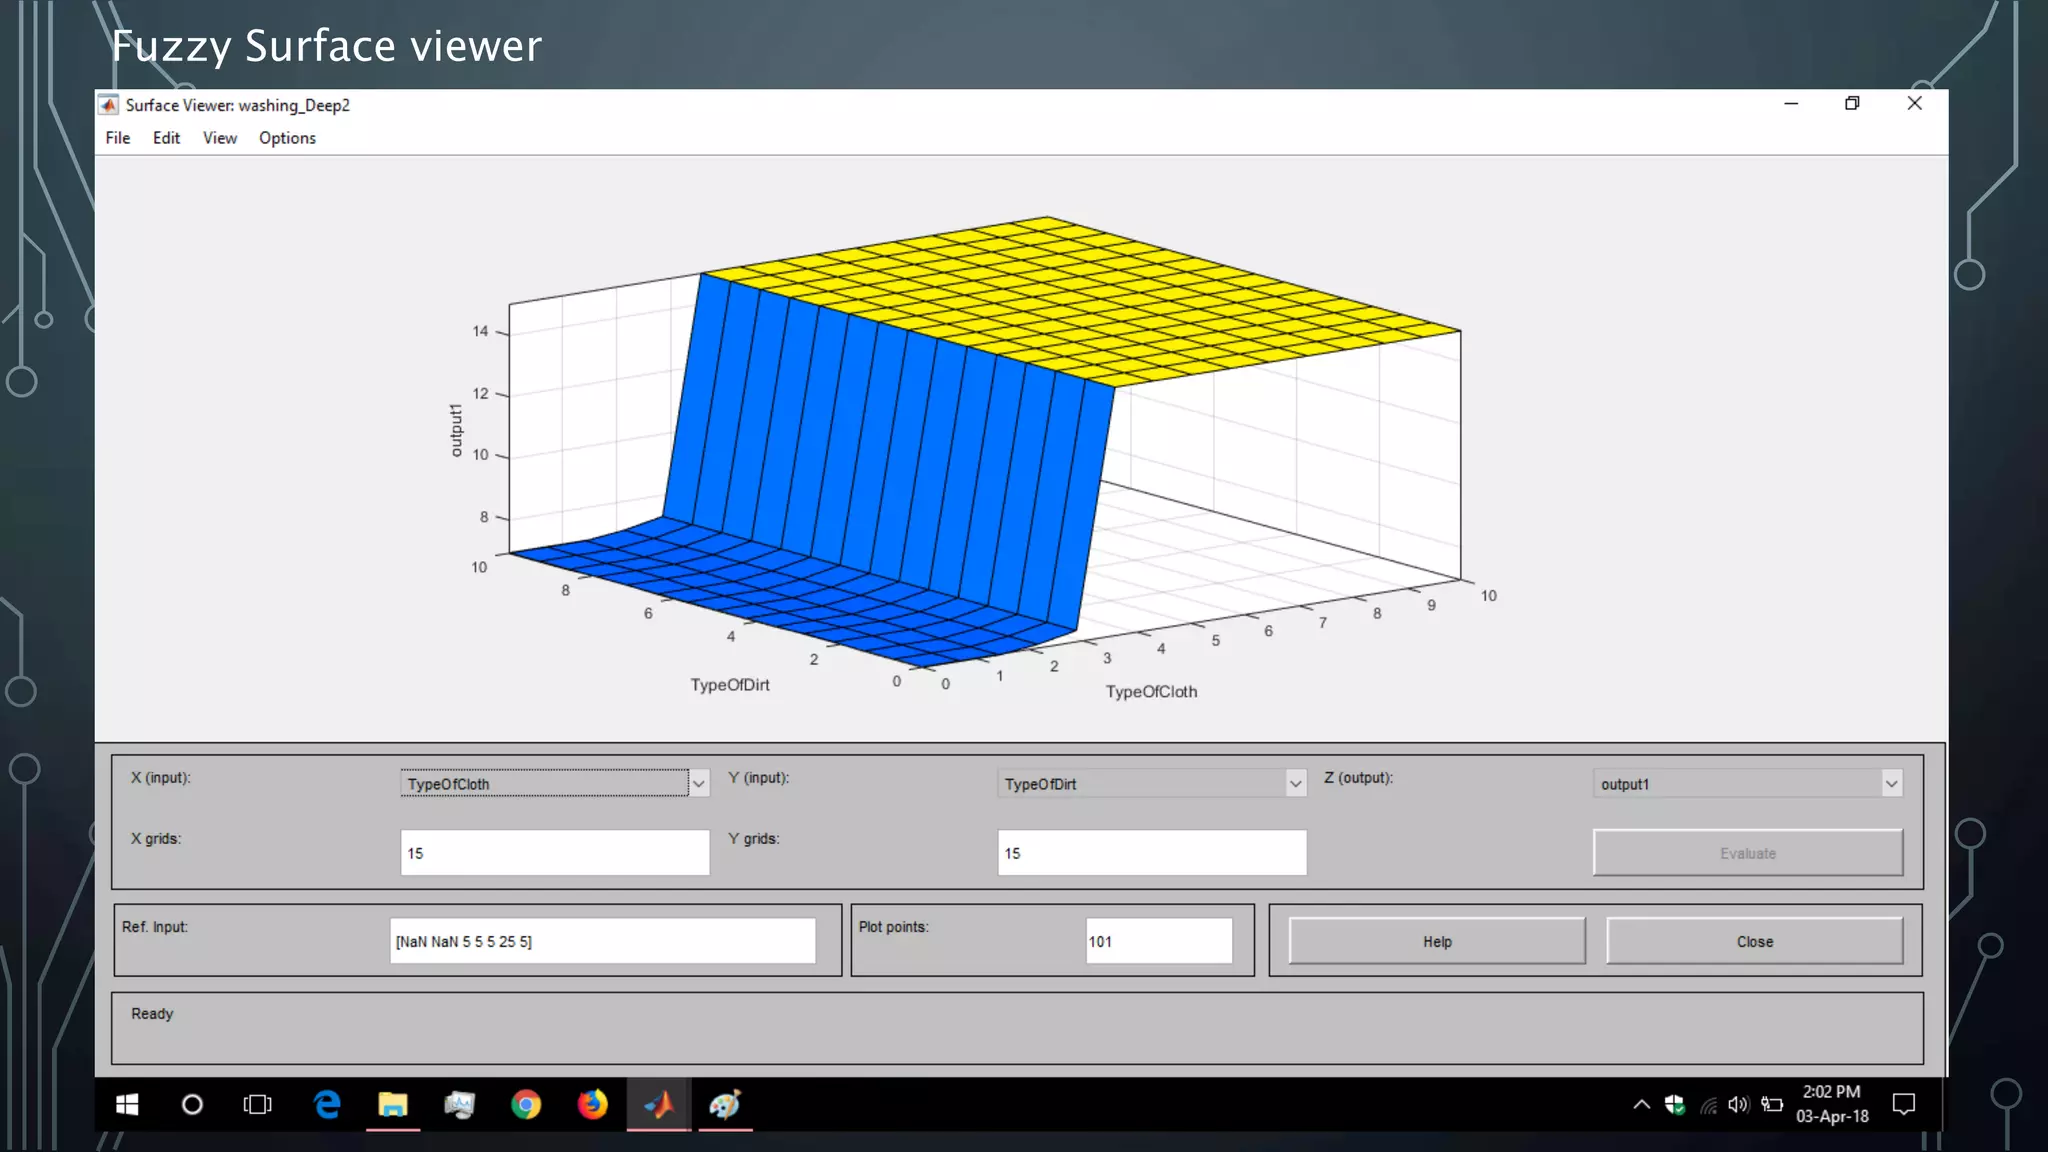Open Firefox browser in taskbar
Viewport: 2048px width, 1152px height.
click(592, 1104)
